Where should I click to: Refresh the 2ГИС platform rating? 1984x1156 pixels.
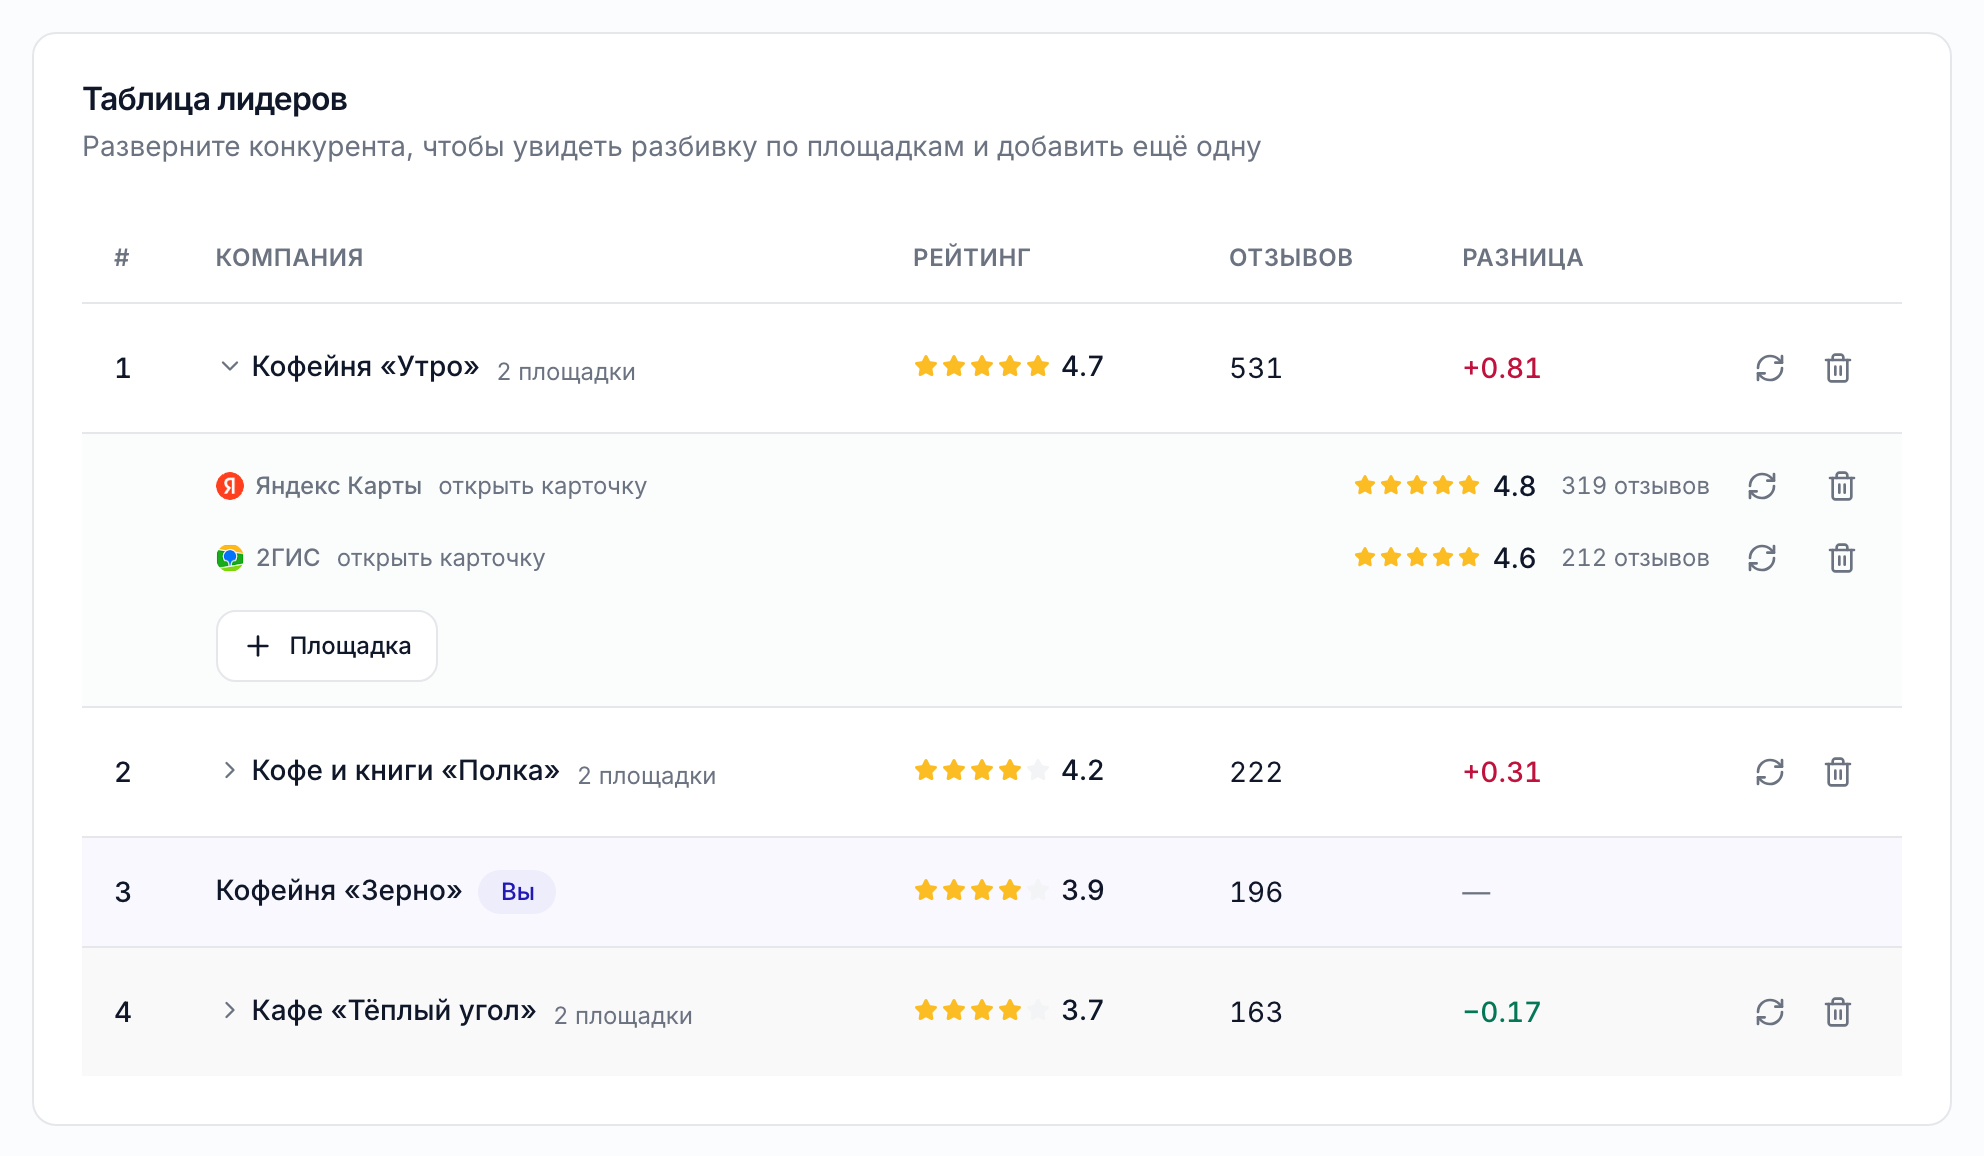click(1762, 558)
